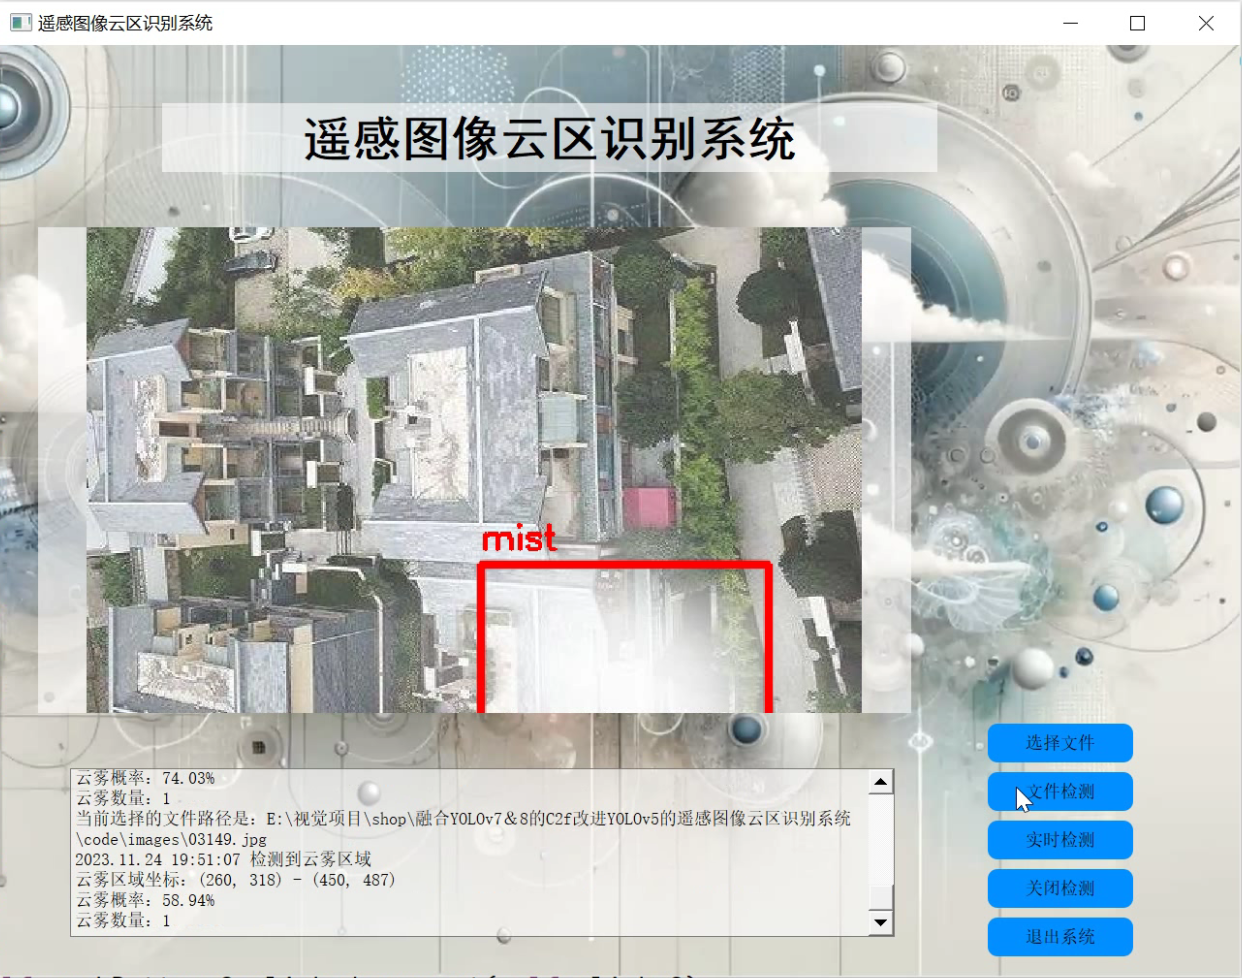The width and height of the screenshot is (1242, 978).
Task: Select the log line 云雾概率: 74.03%
Action: (145, 778)
